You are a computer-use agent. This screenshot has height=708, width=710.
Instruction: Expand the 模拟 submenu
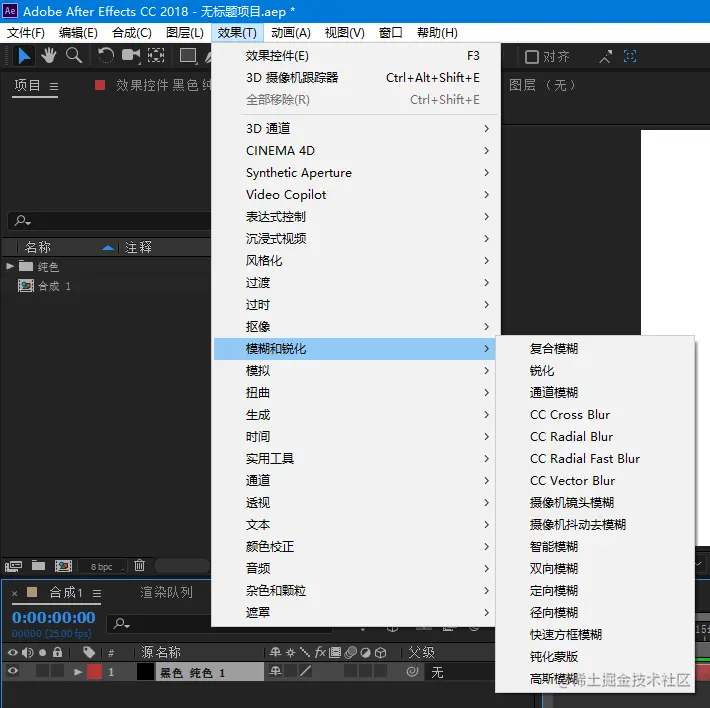[x=354, y=371]
